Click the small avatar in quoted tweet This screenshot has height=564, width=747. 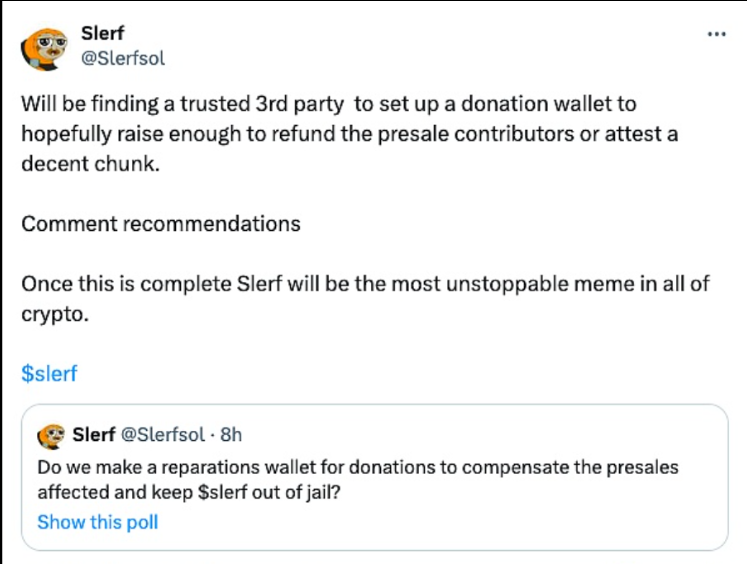[51, 436]
